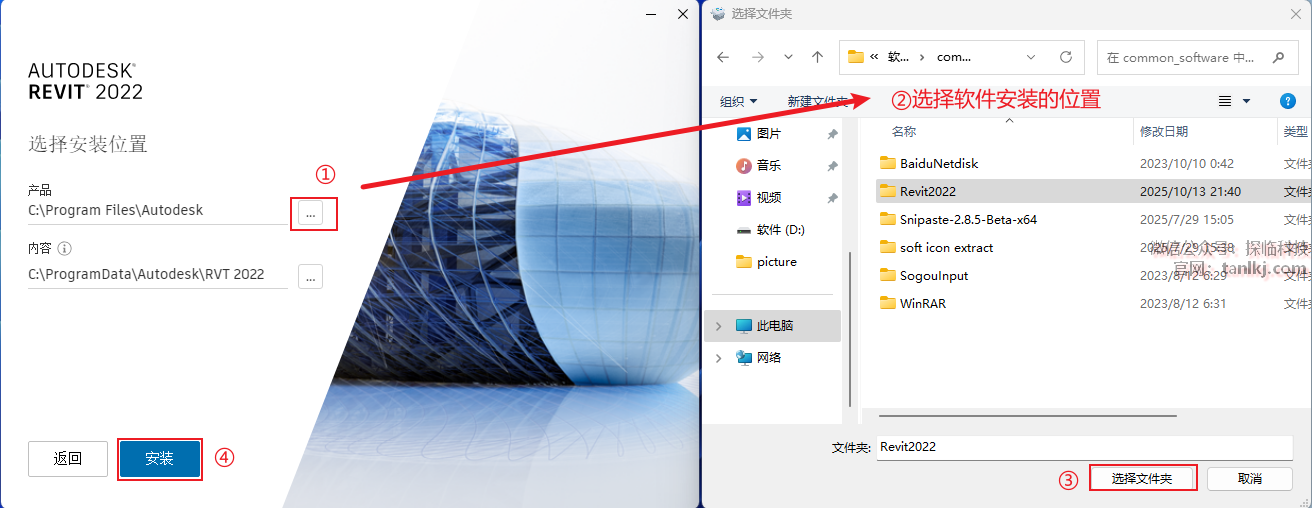Open the view options dropdown arrow
The image size is (1312, 508).
1246,101
